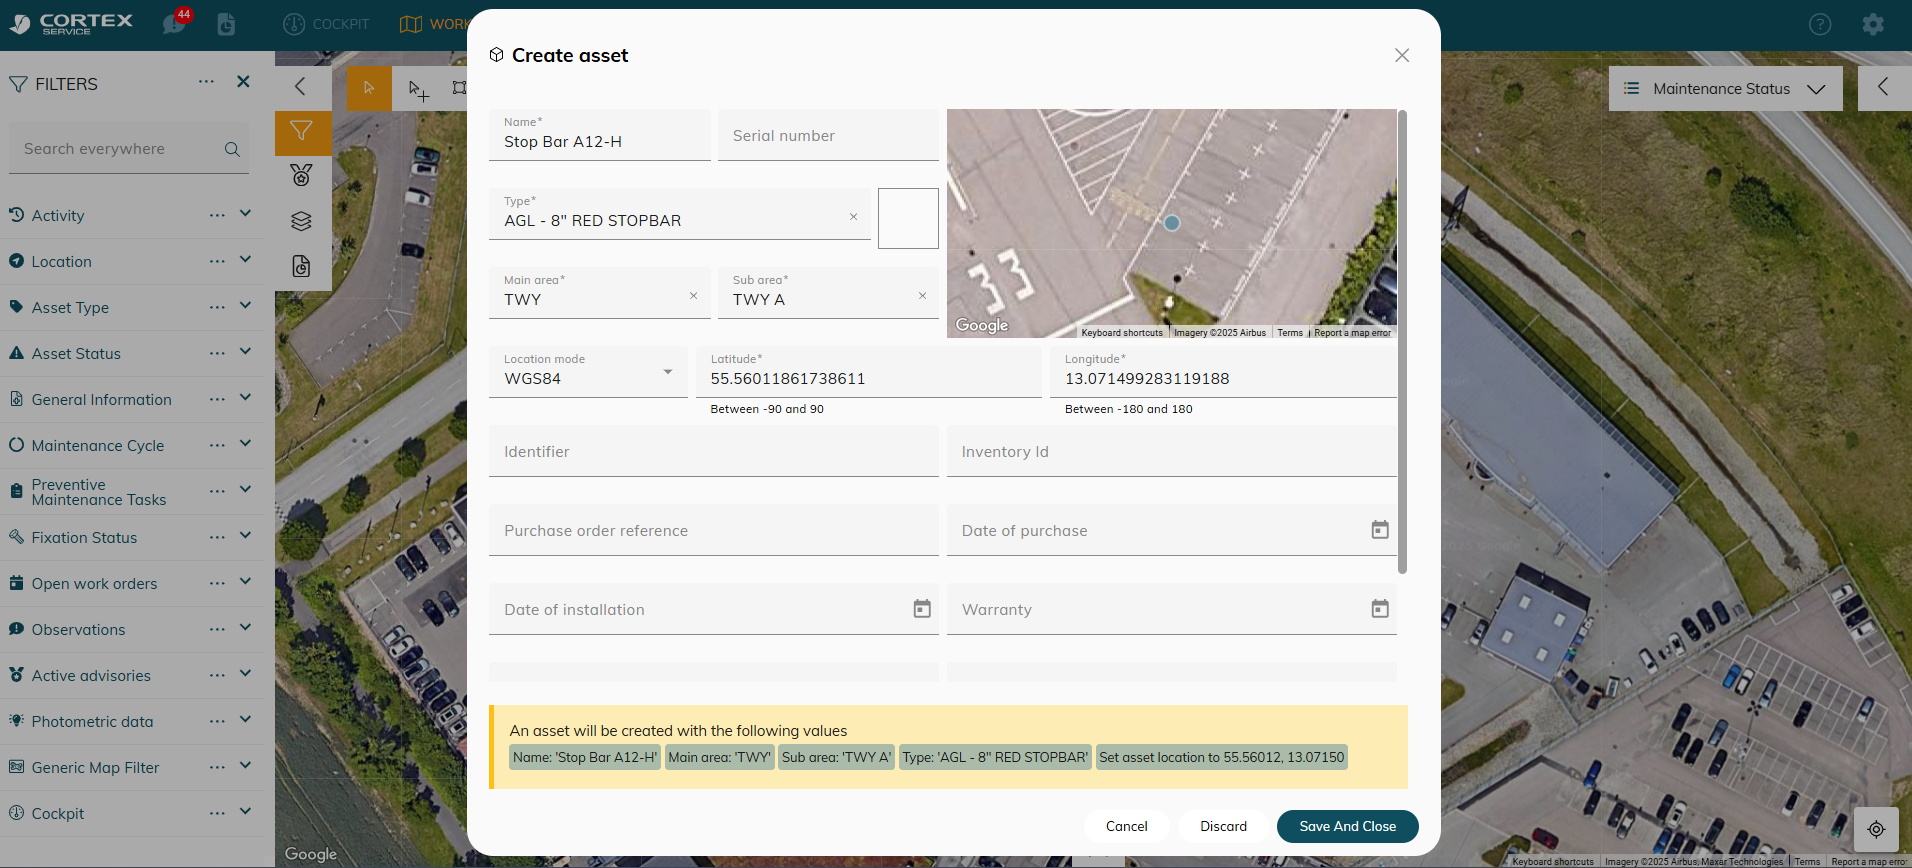Viewport: 1912px width, 868px height.
Task: Open the COCKPIT menu in the top bar
Action: (x=327, y=24)
